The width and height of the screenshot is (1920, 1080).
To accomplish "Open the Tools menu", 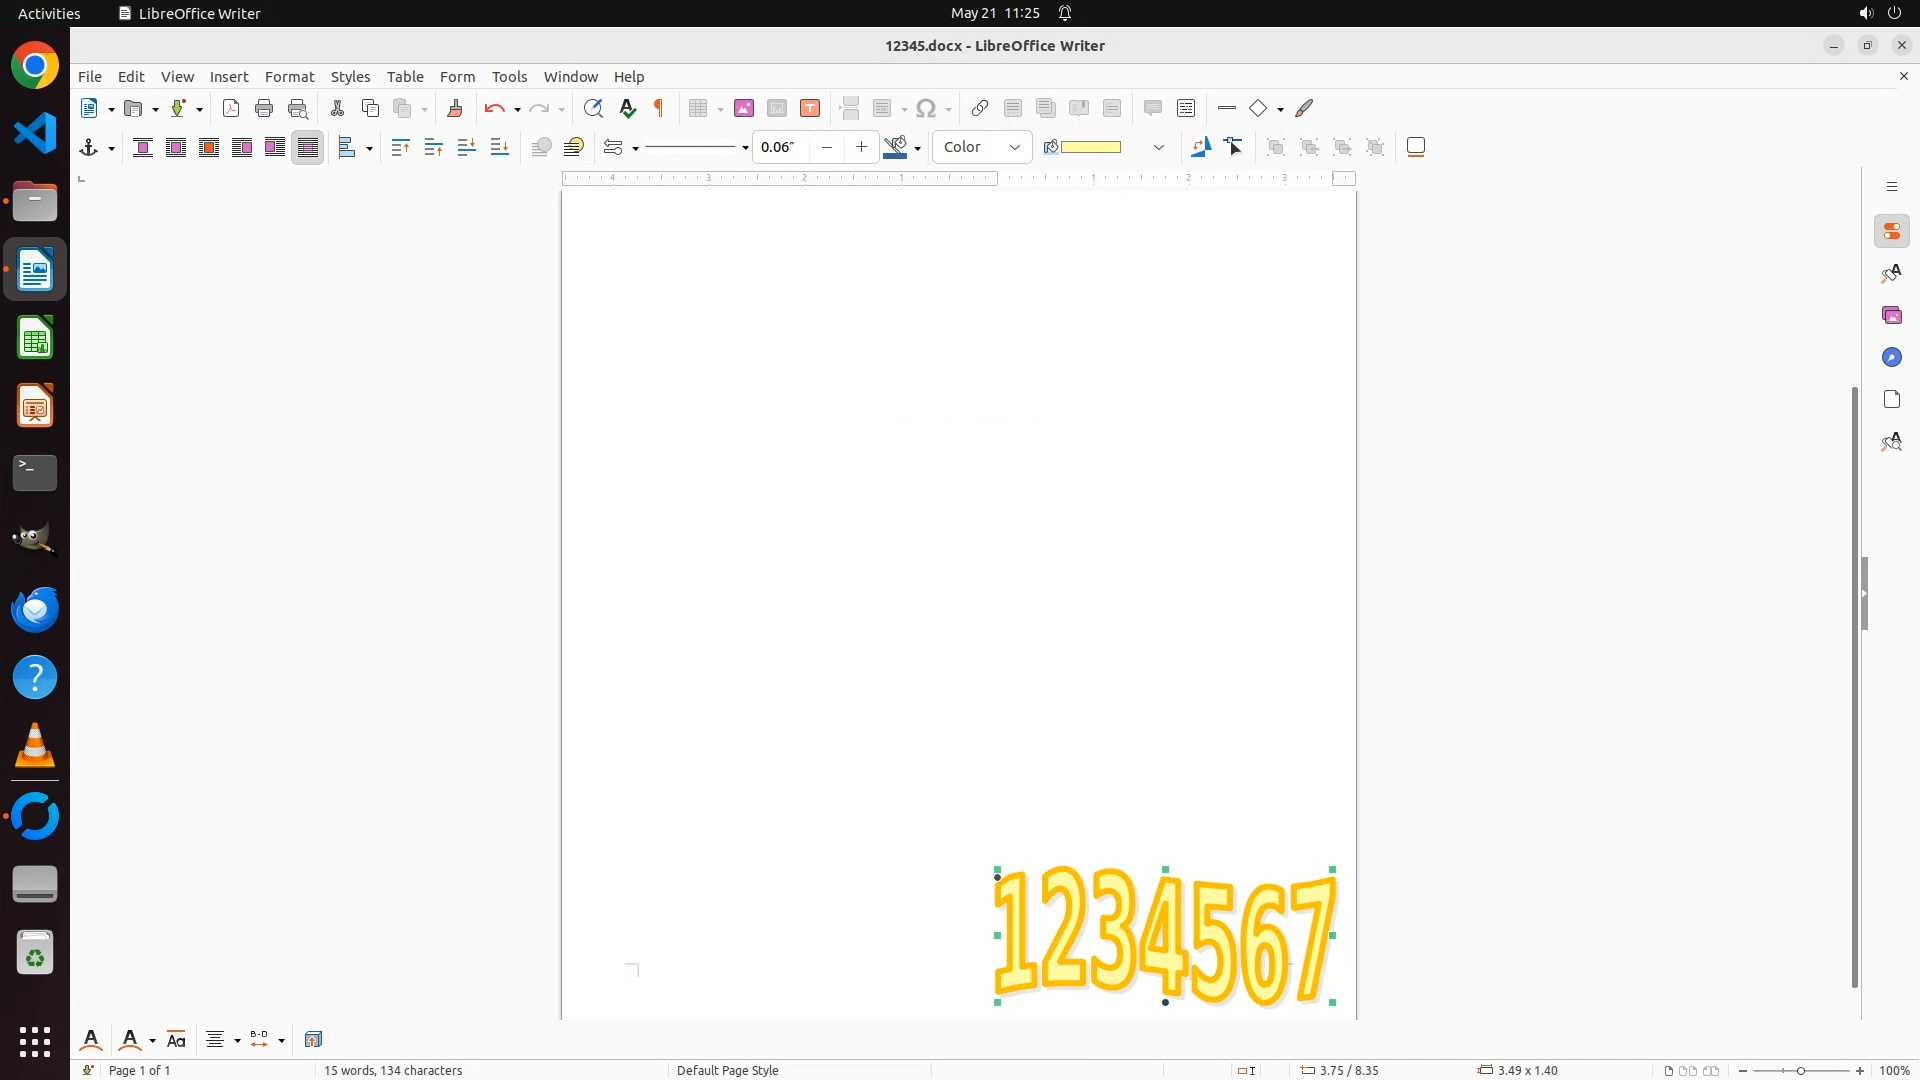I will point(509,77).
